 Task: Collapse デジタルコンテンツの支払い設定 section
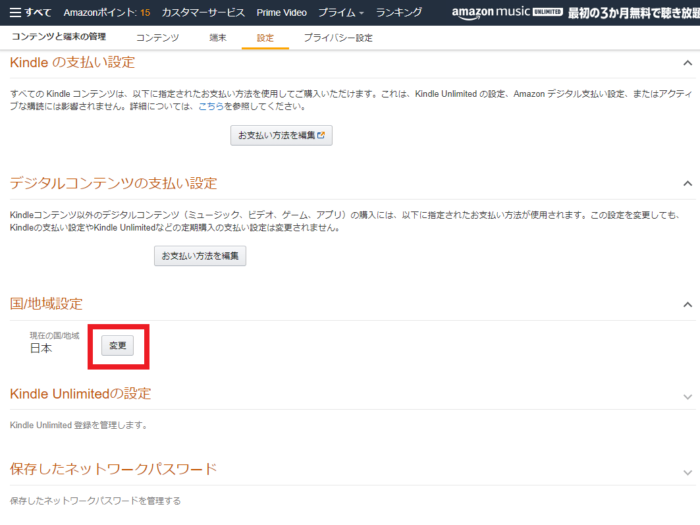[x=688, y=183]
